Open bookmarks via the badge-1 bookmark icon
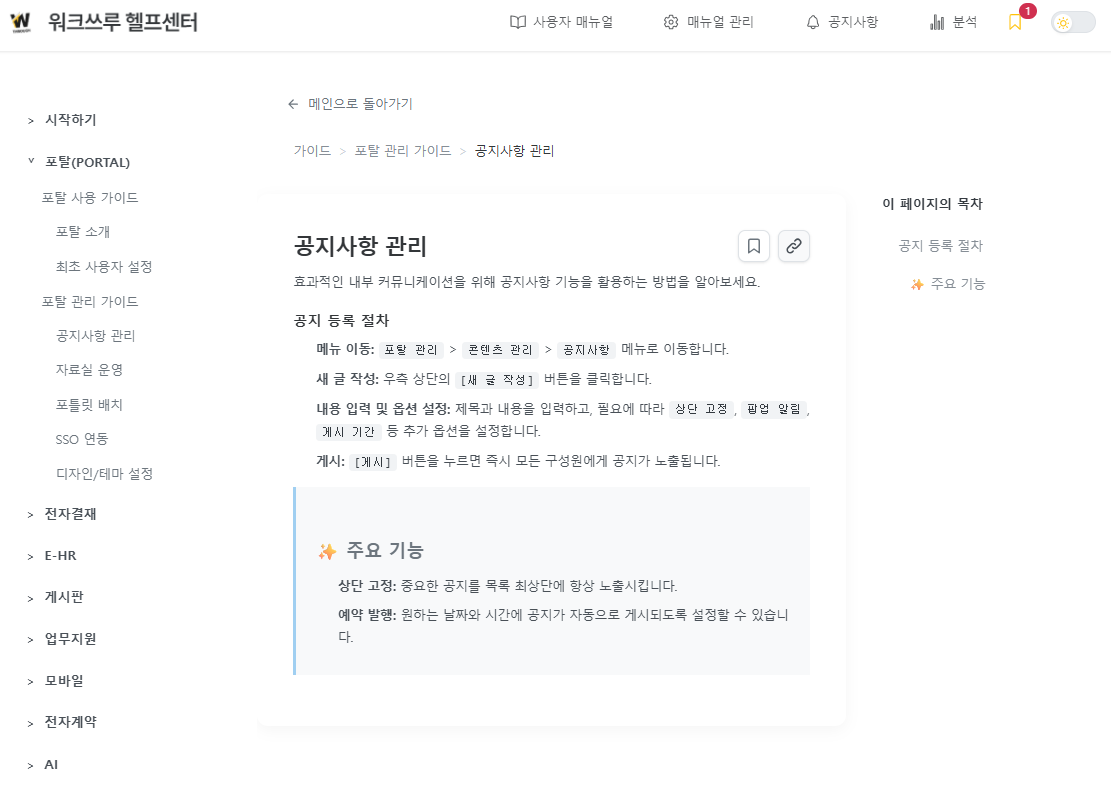This screenshot has height=795, width=1111. [1015, 21]
